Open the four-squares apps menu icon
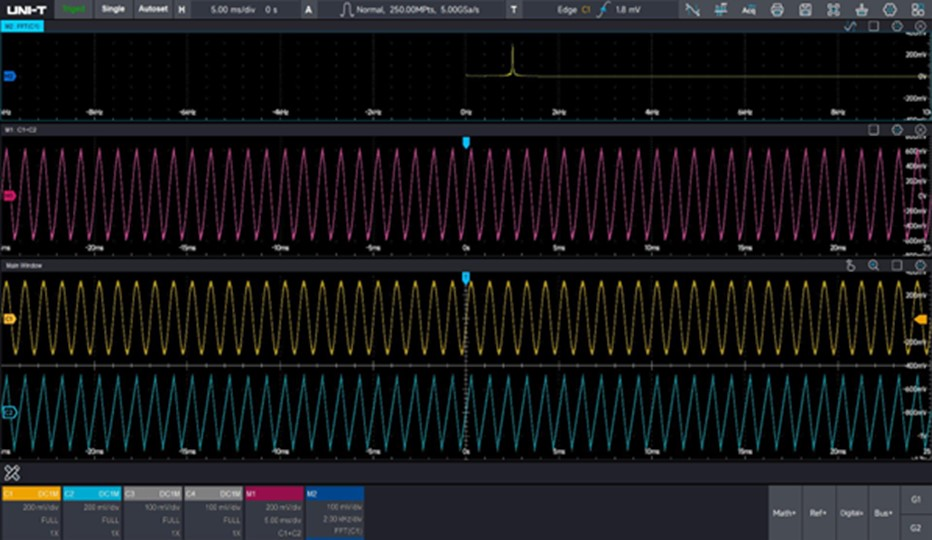The width and height of the screenshot is (932, 540). pyautogui.click(x=918, y=10)
